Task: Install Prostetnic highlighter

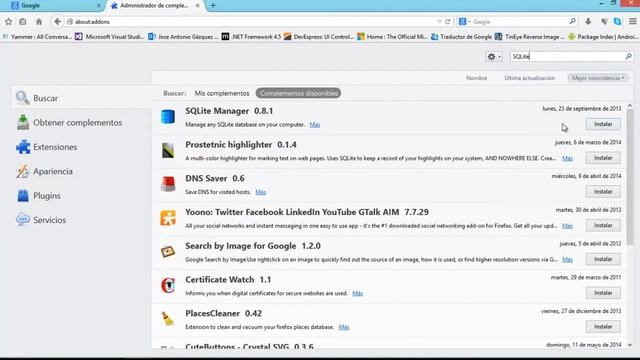Action: (603, 158)
